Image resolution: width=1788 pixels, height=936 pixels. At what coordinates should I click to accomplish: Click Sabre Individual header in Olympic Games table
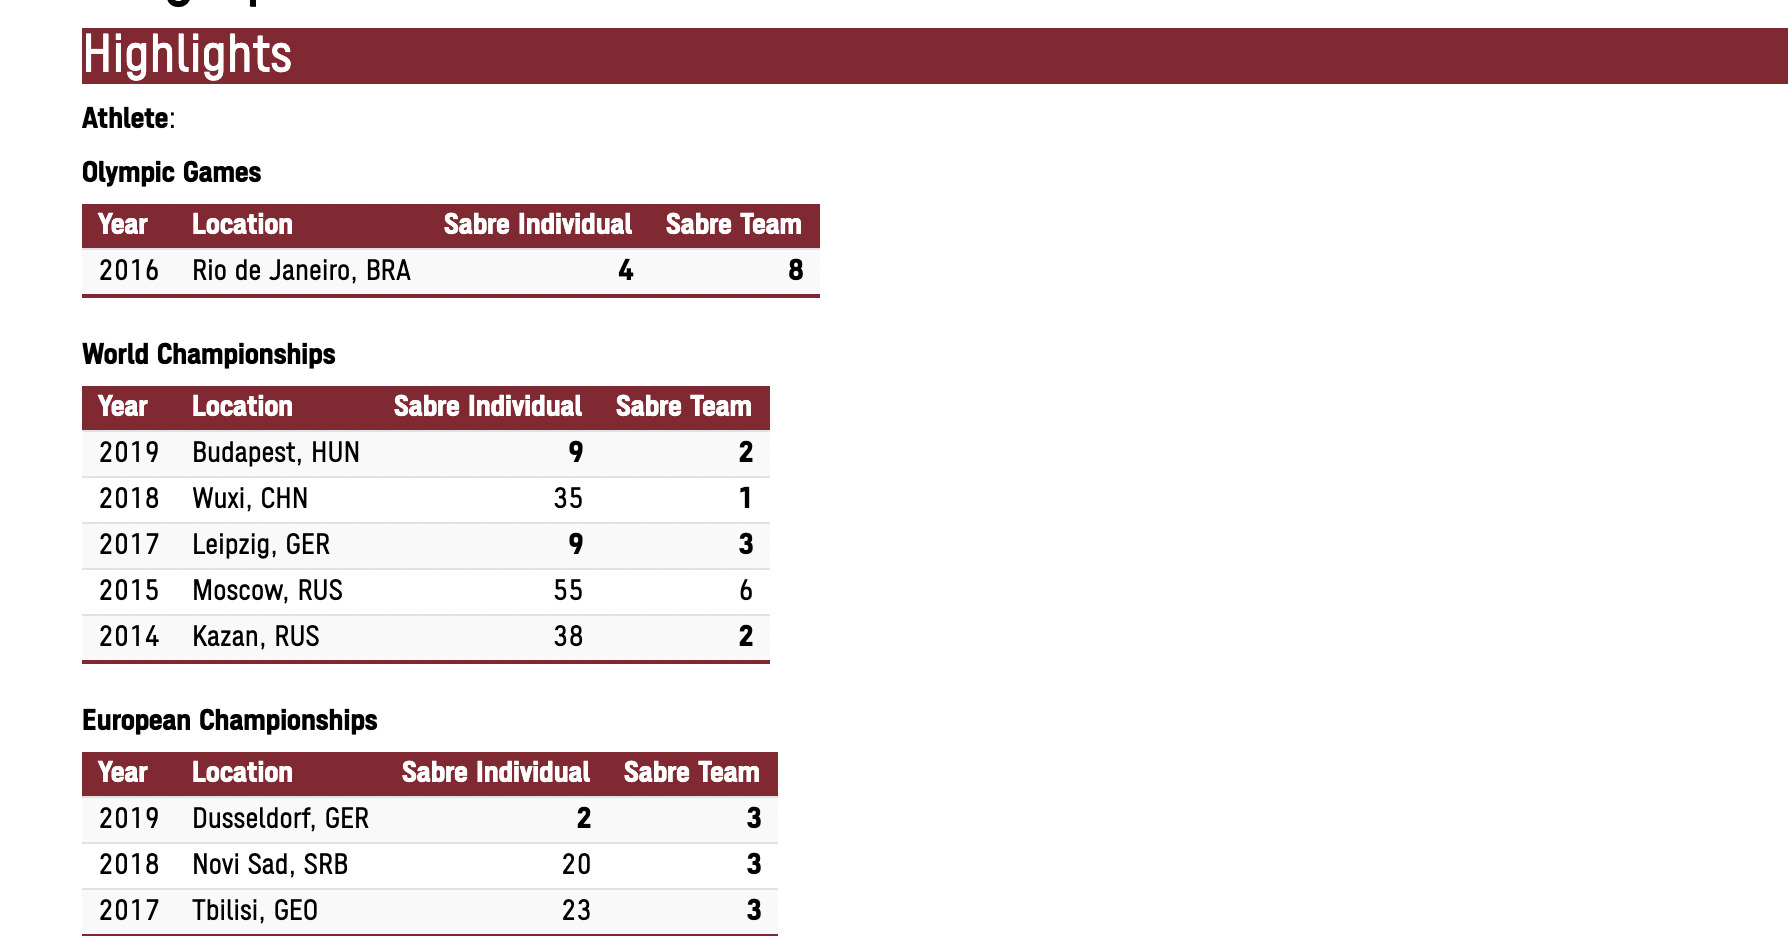coord(537,225)
